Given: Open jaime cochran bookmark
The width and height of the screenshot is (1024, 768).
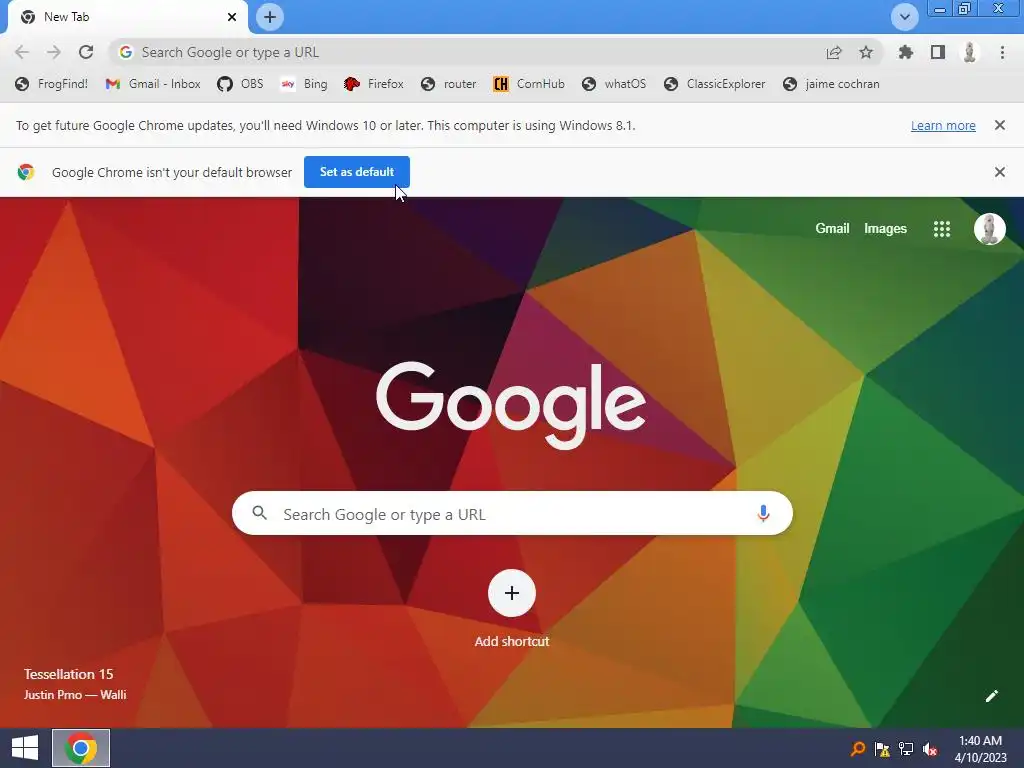Looking at the screenshot, I should 831,84.
